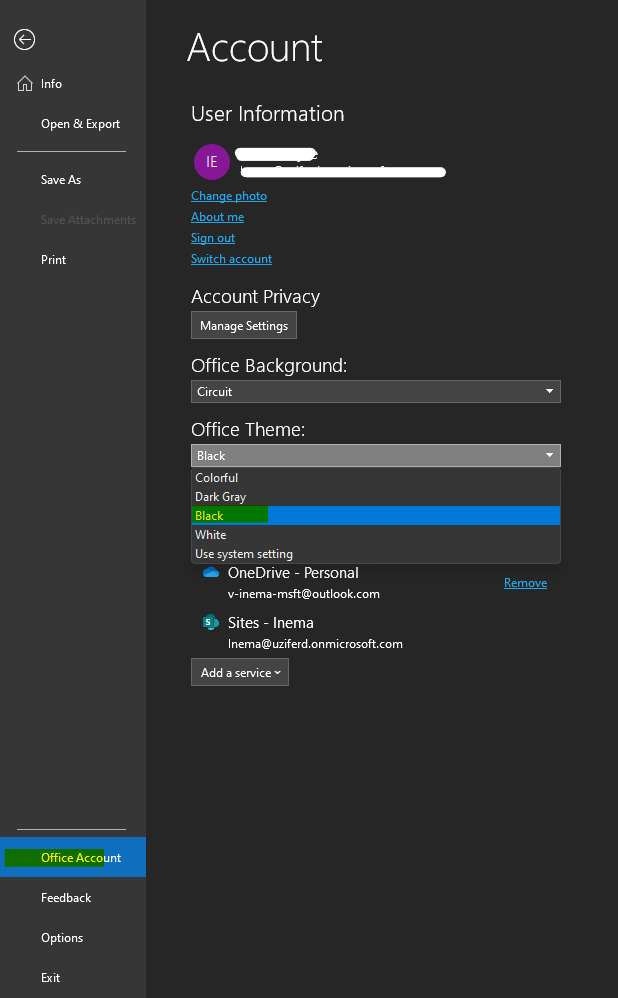
Task: Click the back arrow icon
Action: coord(24,39)
